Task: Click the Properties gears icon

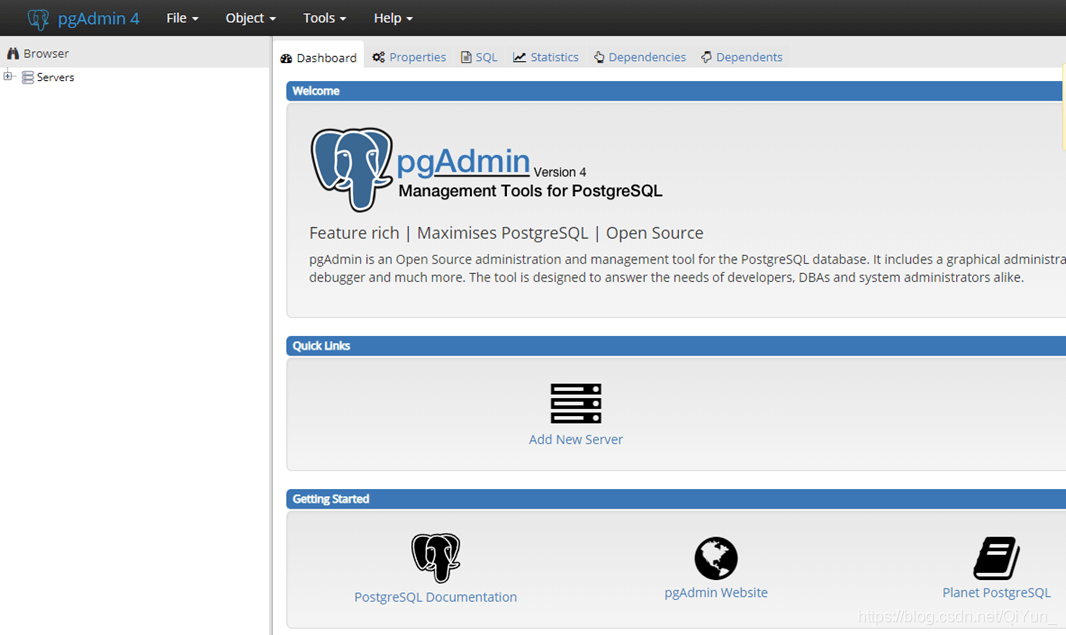Action: tap(377, 57)
